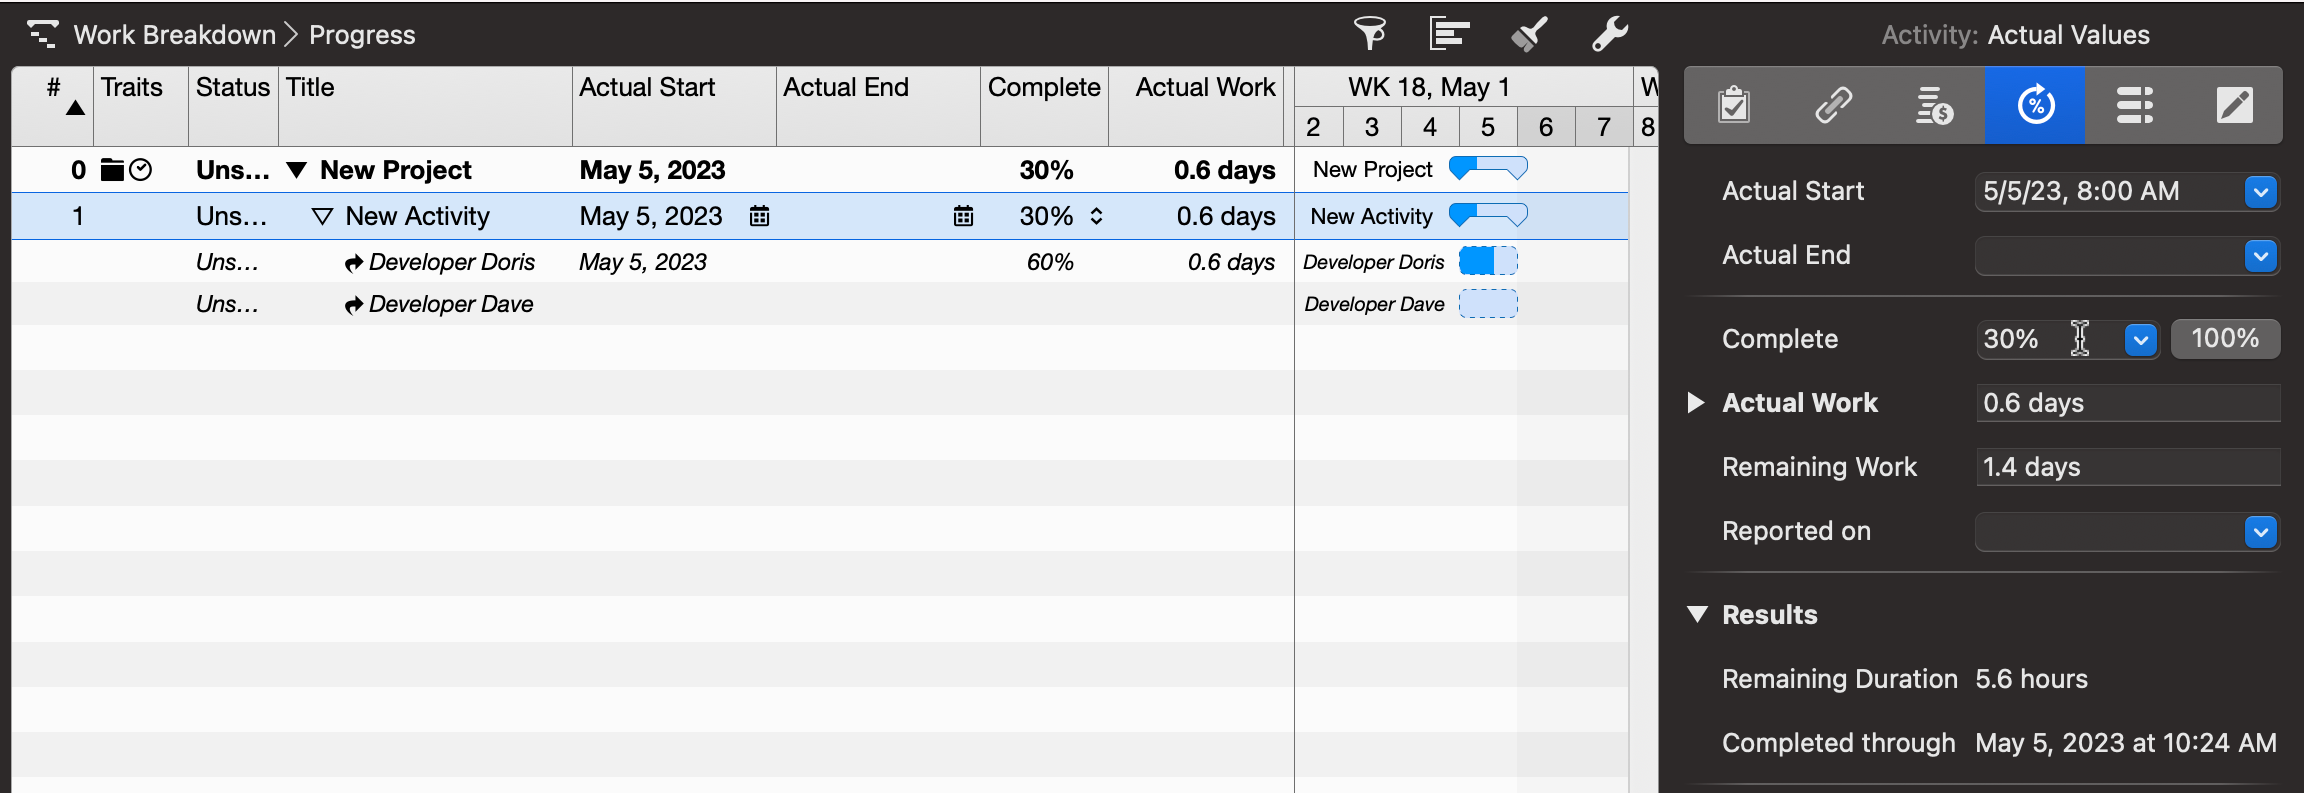
Task: Click the paintbrush styles icon
Action: tap(1529, 34)
